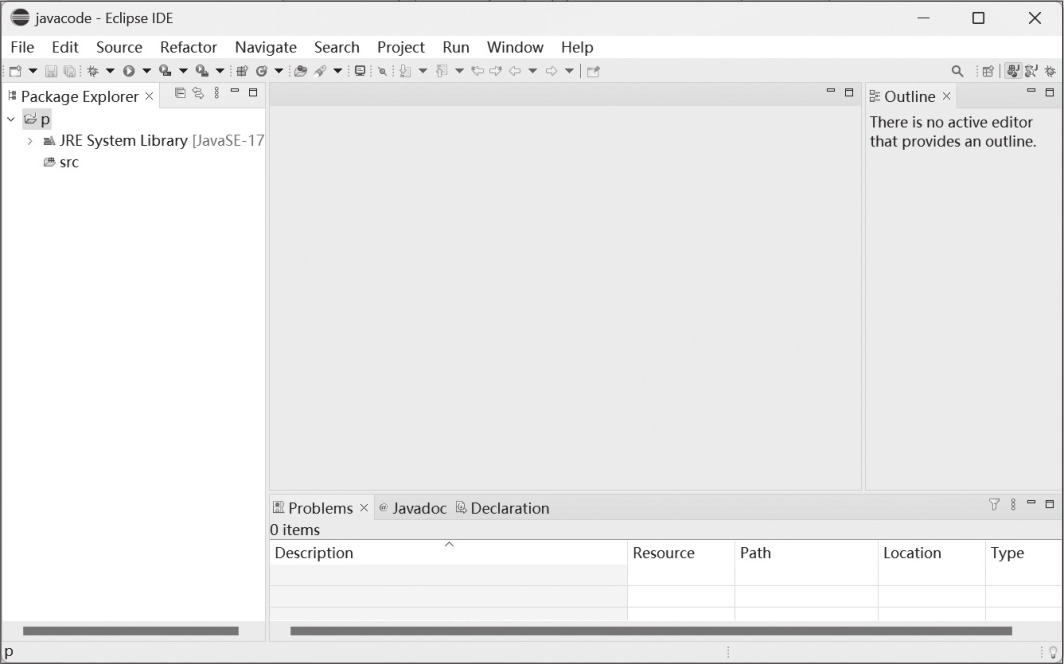Close the Problems tab
The height and width of the screenshot is (664, 1064).
click(364, 508)
